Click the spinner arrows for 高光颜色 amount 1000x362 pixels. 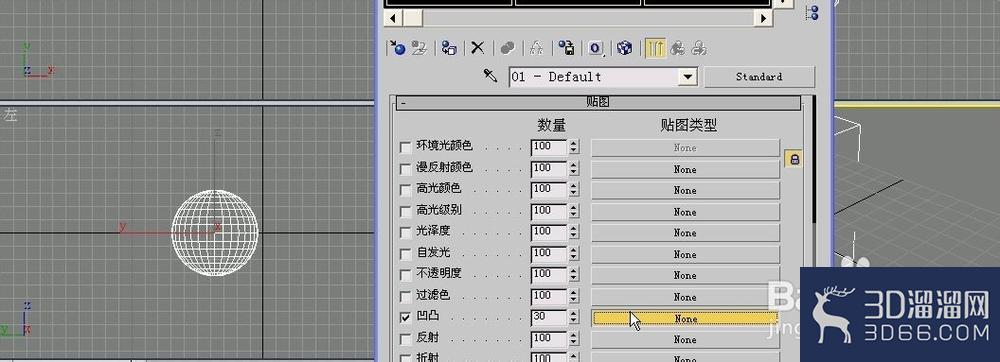574,190
